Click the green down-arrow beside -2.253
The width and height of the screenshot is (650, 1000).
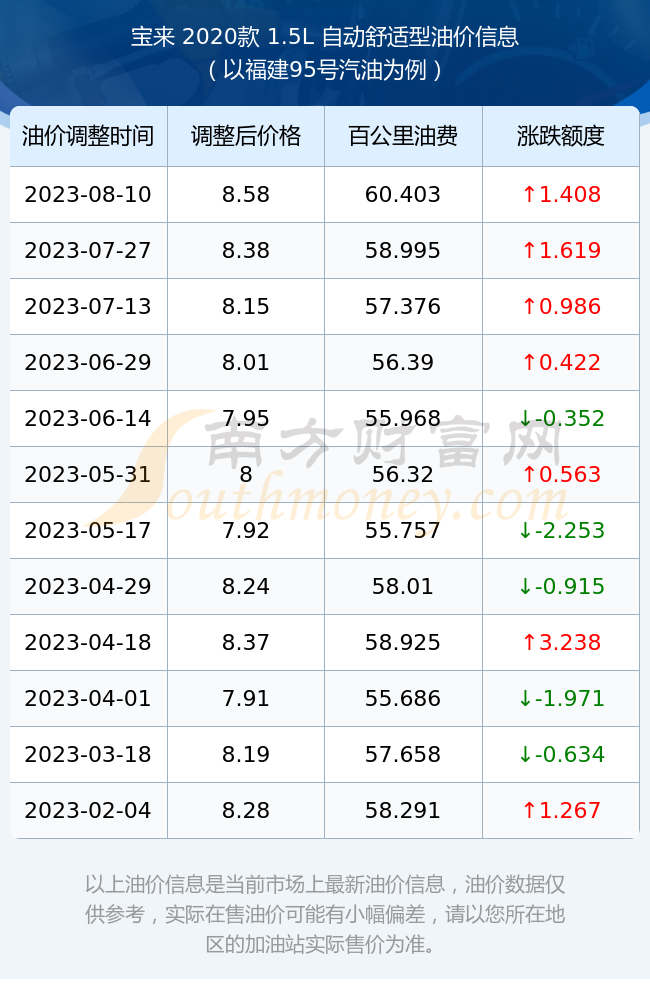pyautogui.click(x=525, y=530)
